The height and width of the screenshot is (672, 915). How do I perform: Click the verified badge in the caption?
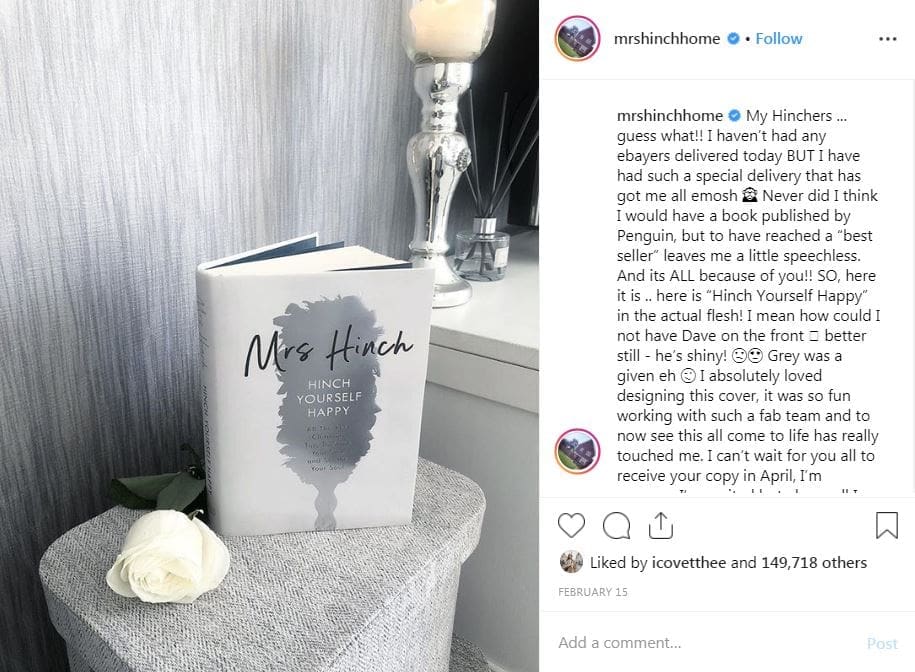click(x=735, y=116)
